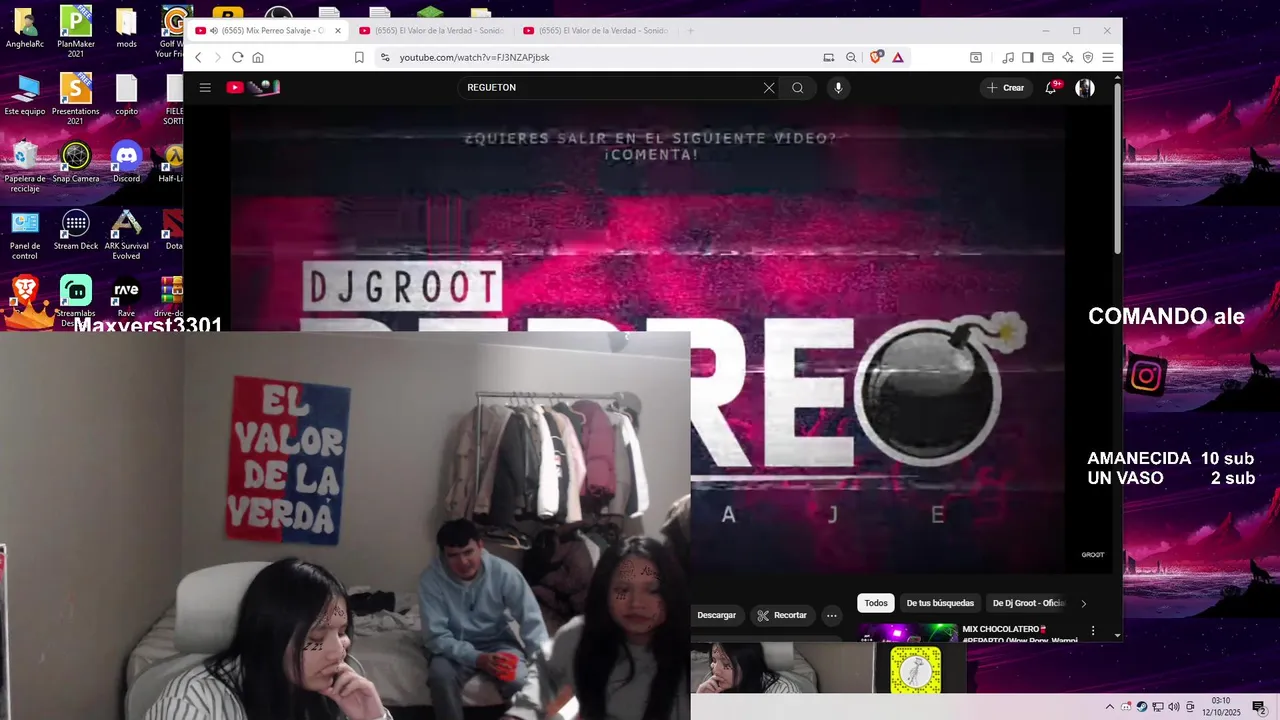The height and width of the screenshot is (720, 1280).
Task: Clear the REGUETON search text
Action: point(769,88)
